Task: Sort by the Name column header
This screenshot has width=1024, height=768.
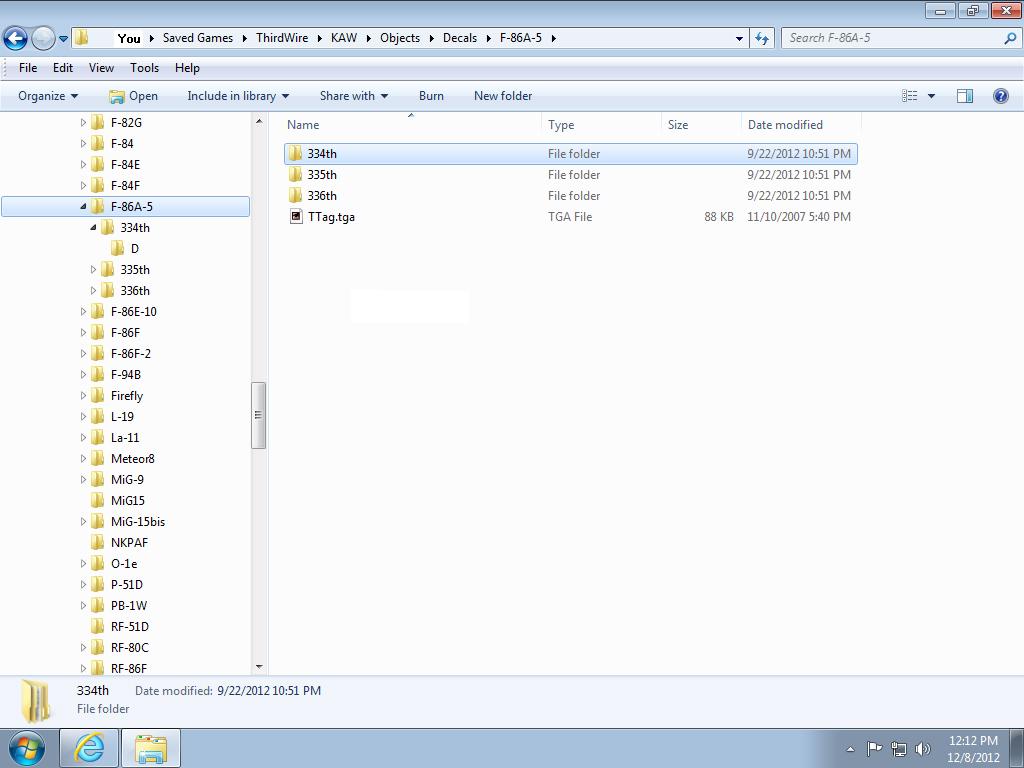Action: pos(413,125)
